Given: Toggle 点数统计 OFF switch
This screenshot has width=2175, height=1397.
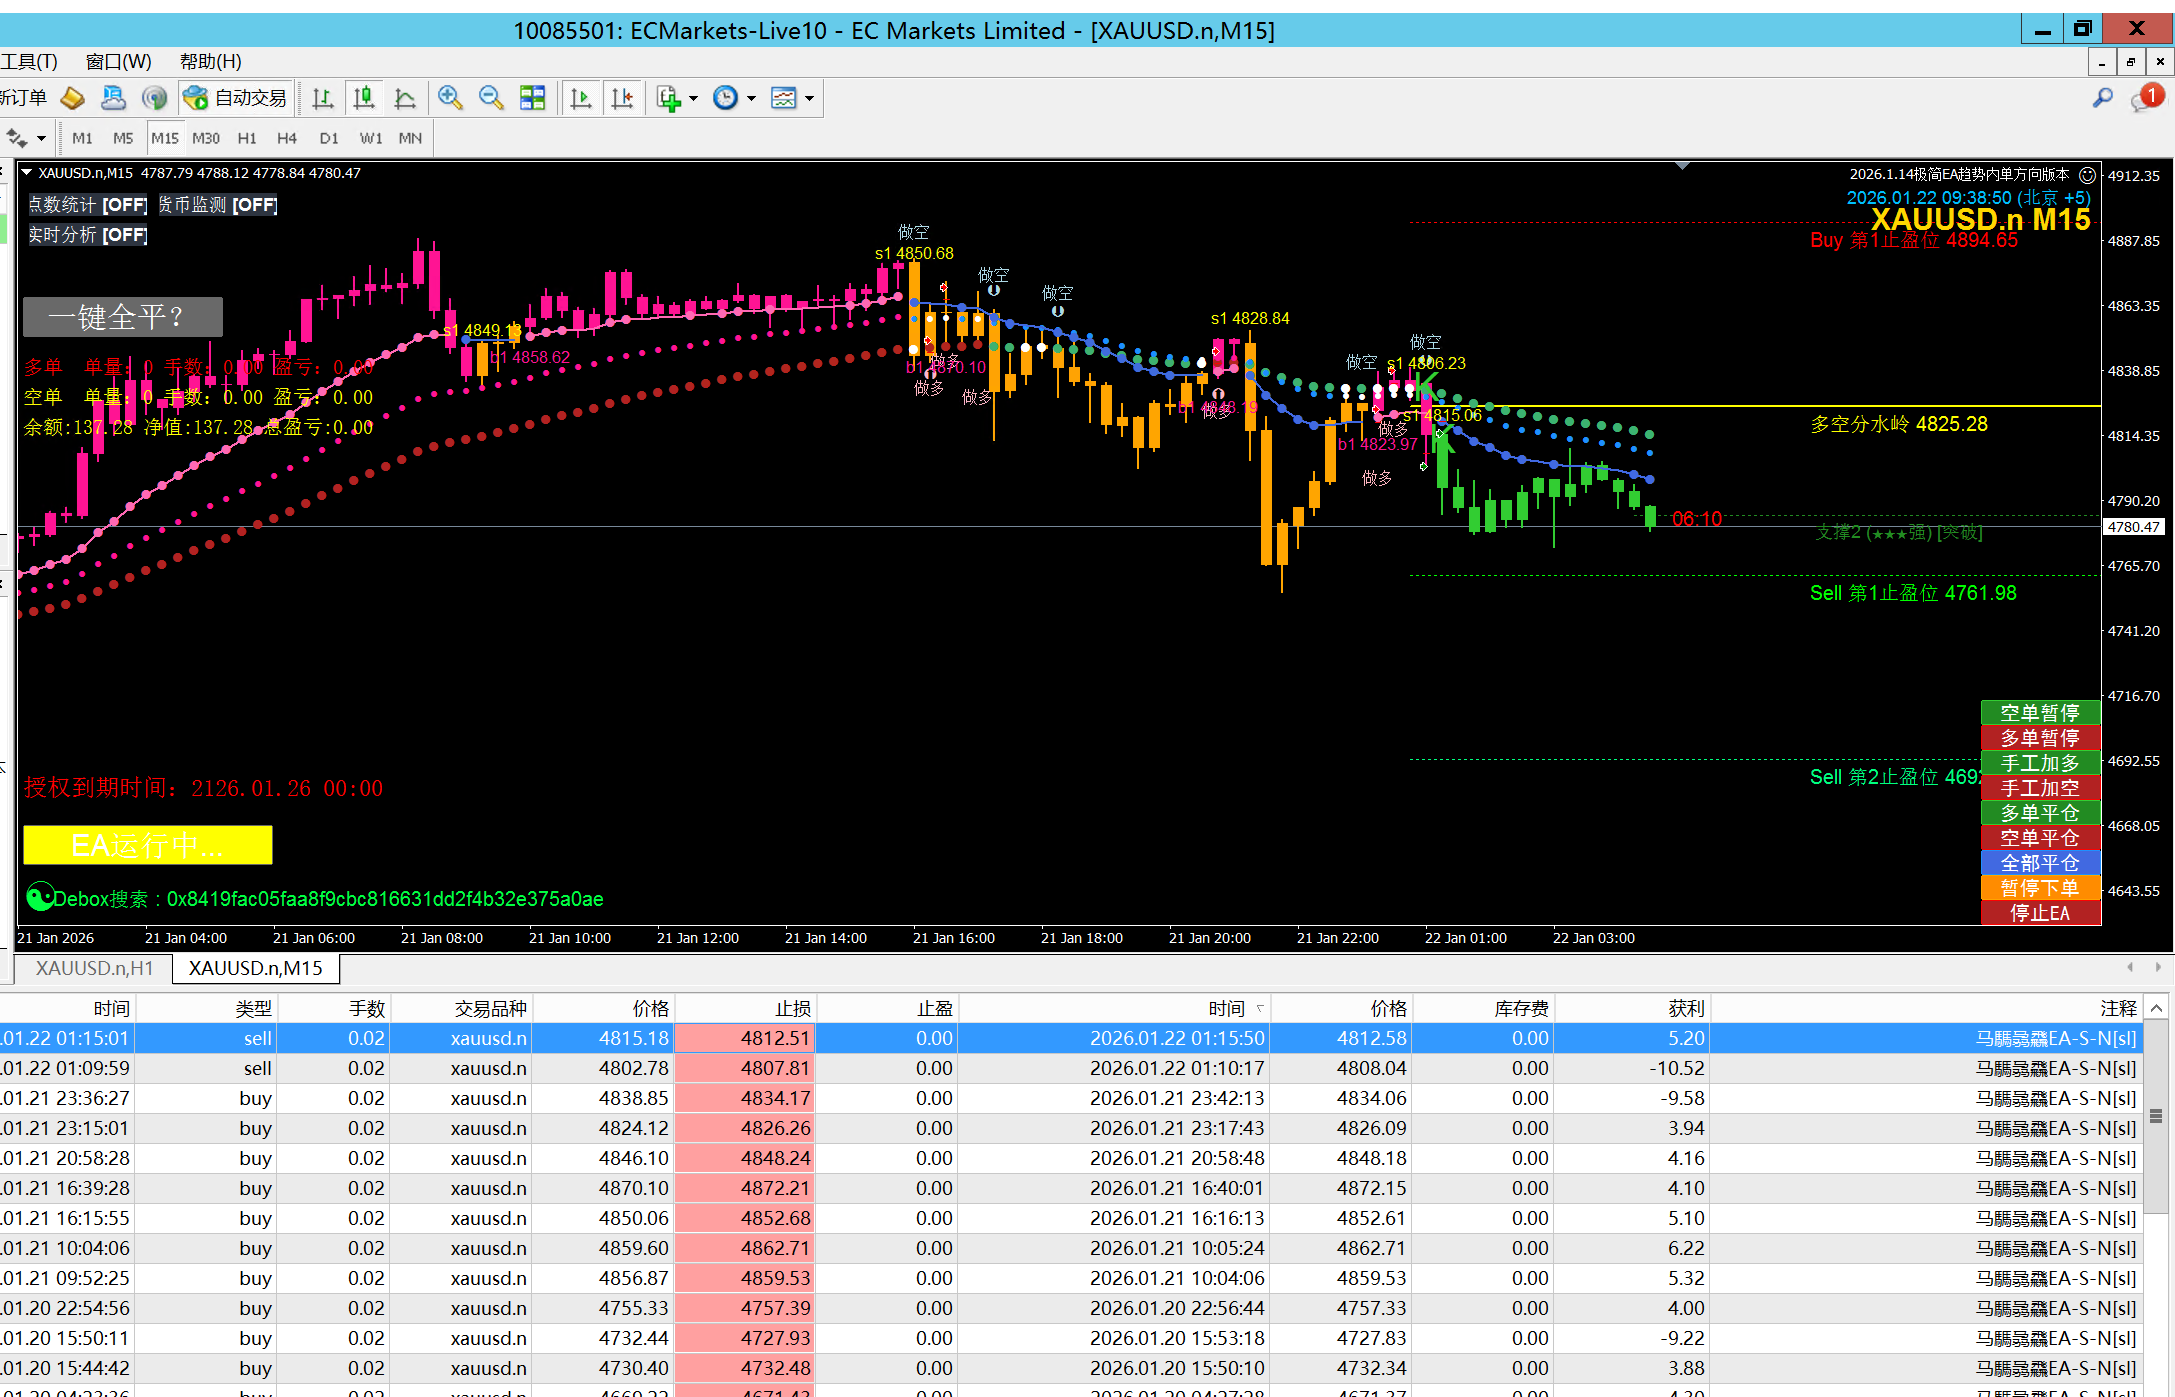Looking at the screenshot, I should 124,205.
